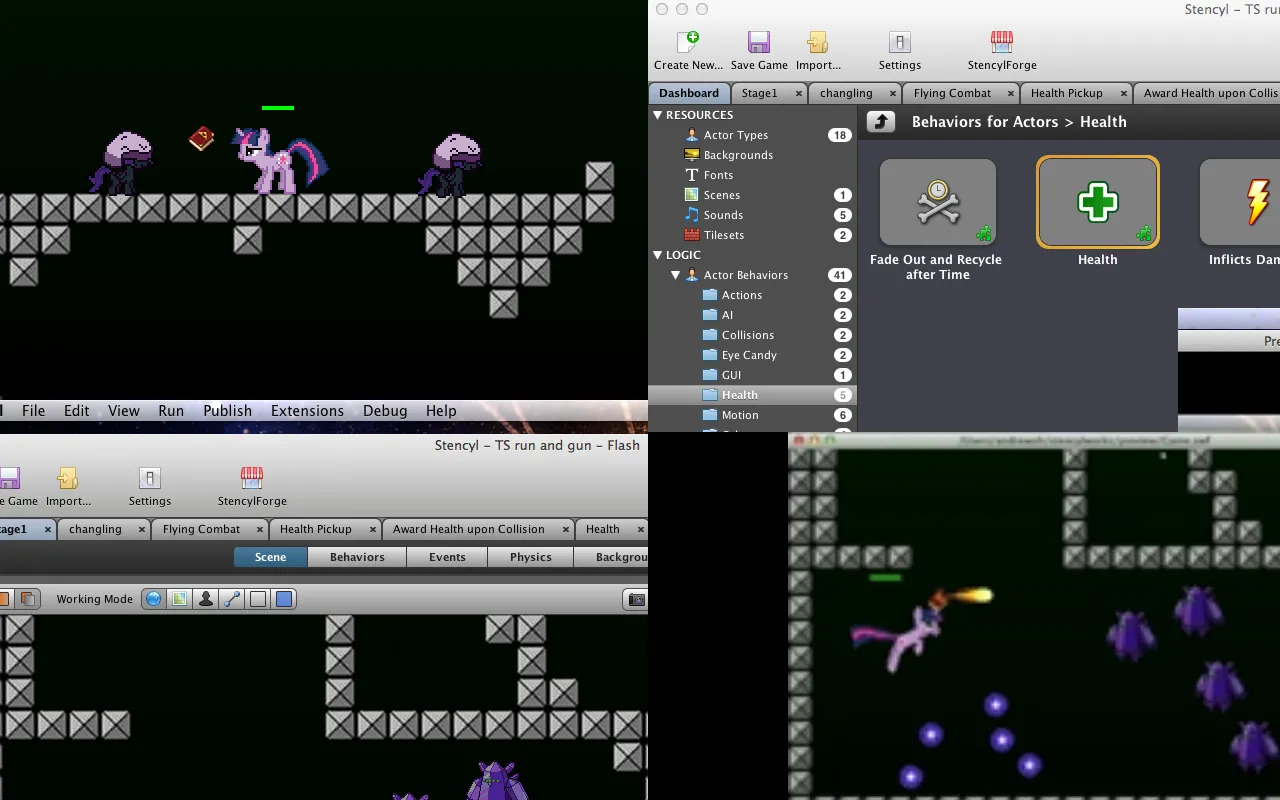Close the Health tab in scene editor
This screenshot has width=1280, height=800.
[640, 529]
